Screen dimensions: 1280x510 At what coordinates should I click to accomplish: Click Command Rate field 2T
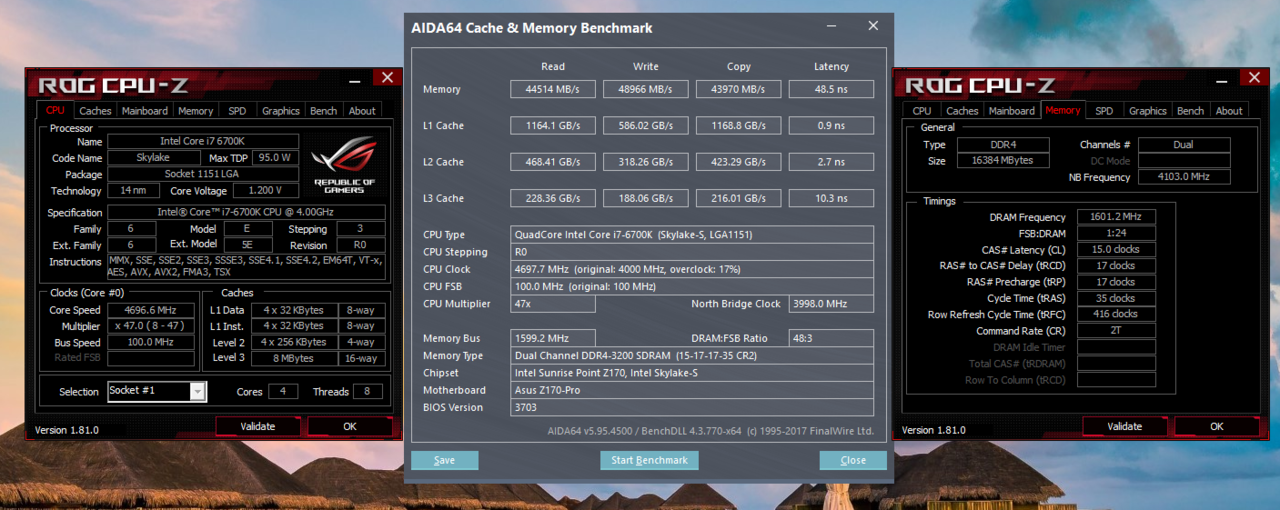click(x=1116, y=330)
